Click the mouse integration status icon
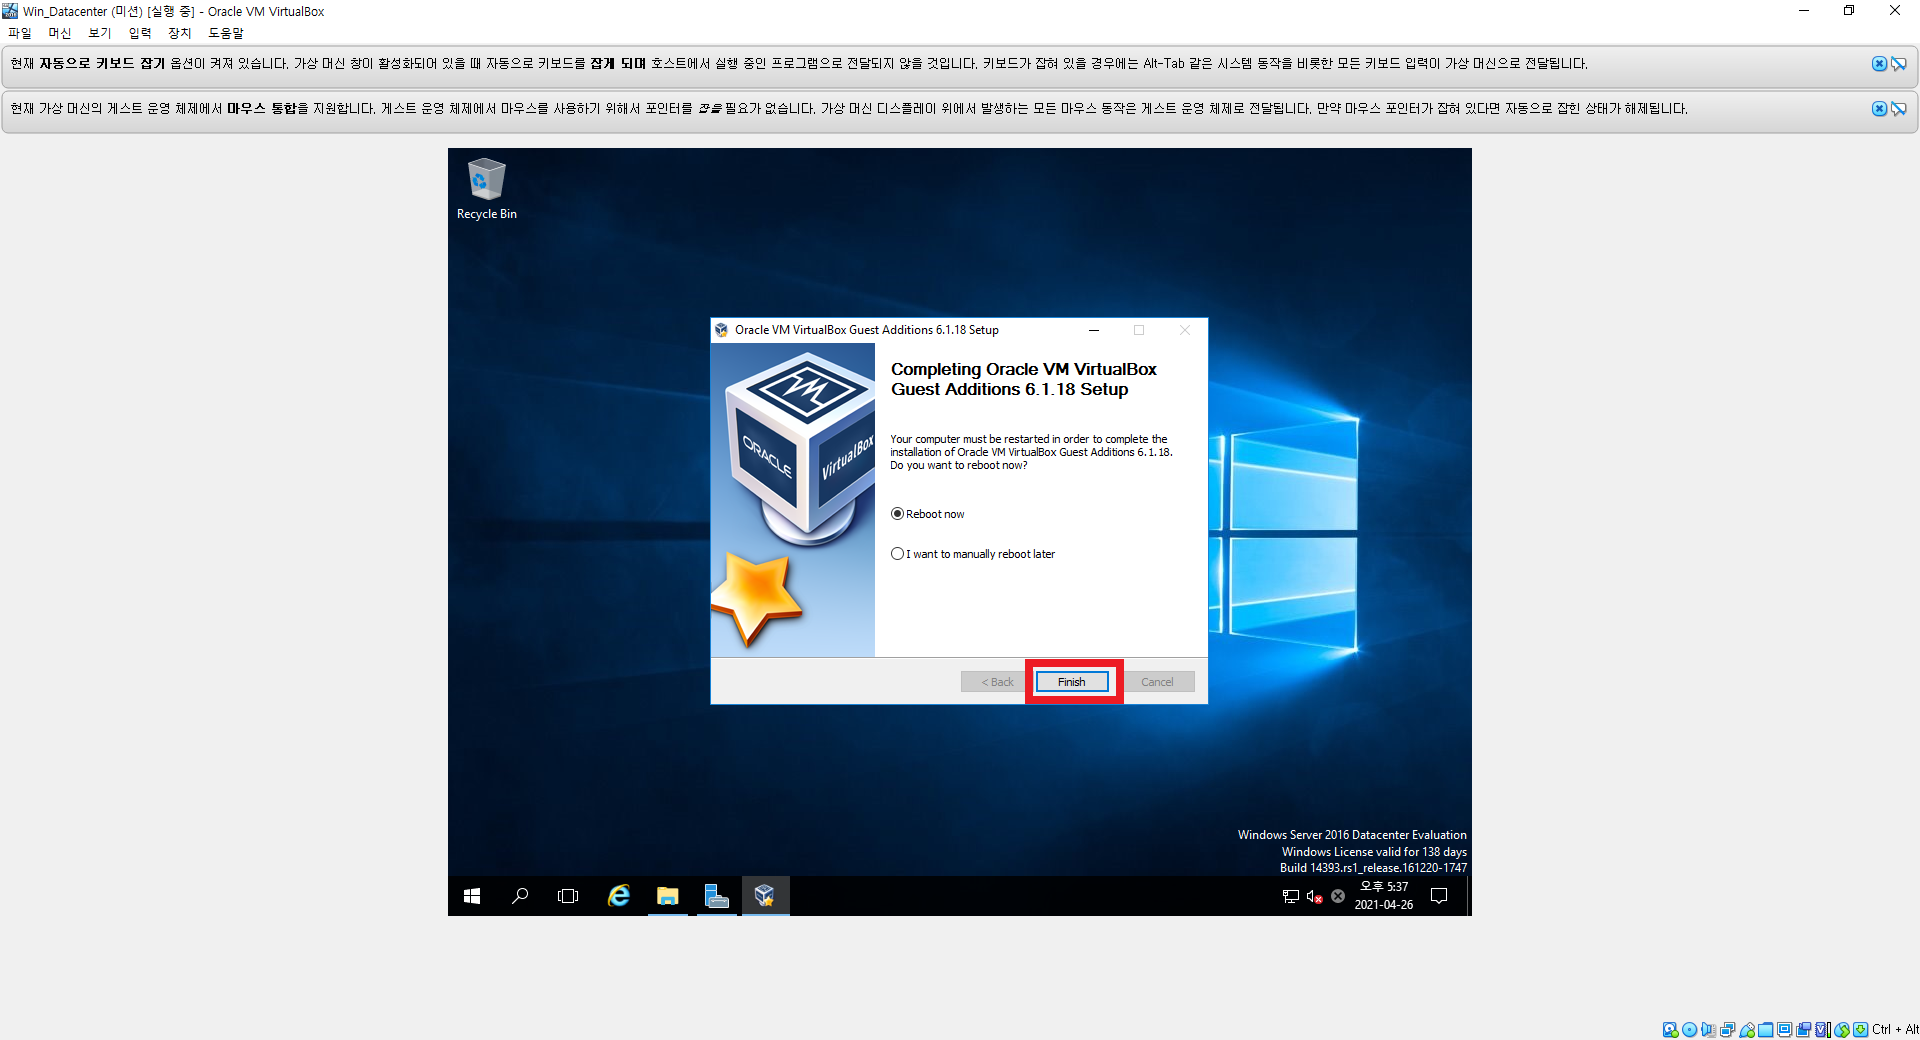Viewport: 1920px width, 1040px height. click(1842, 1030)
